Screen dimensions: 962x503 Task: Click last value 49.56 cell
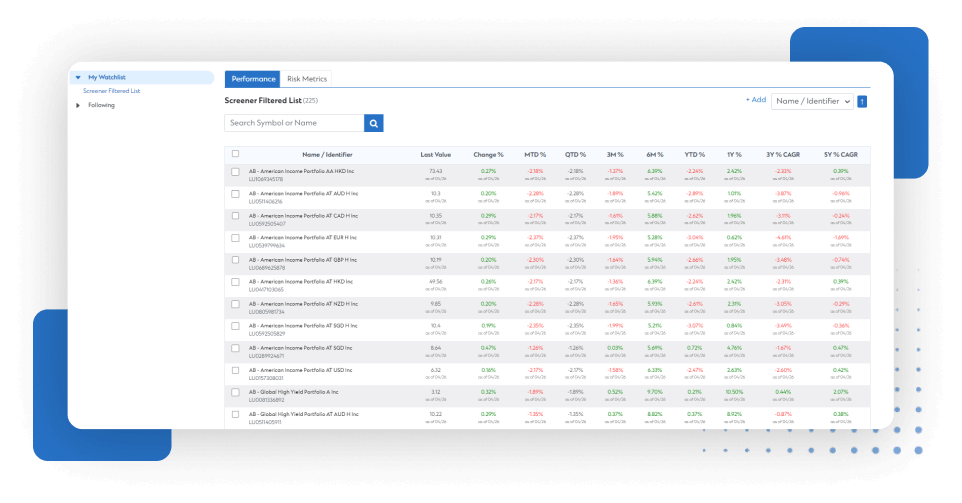(x=436, y=282)
